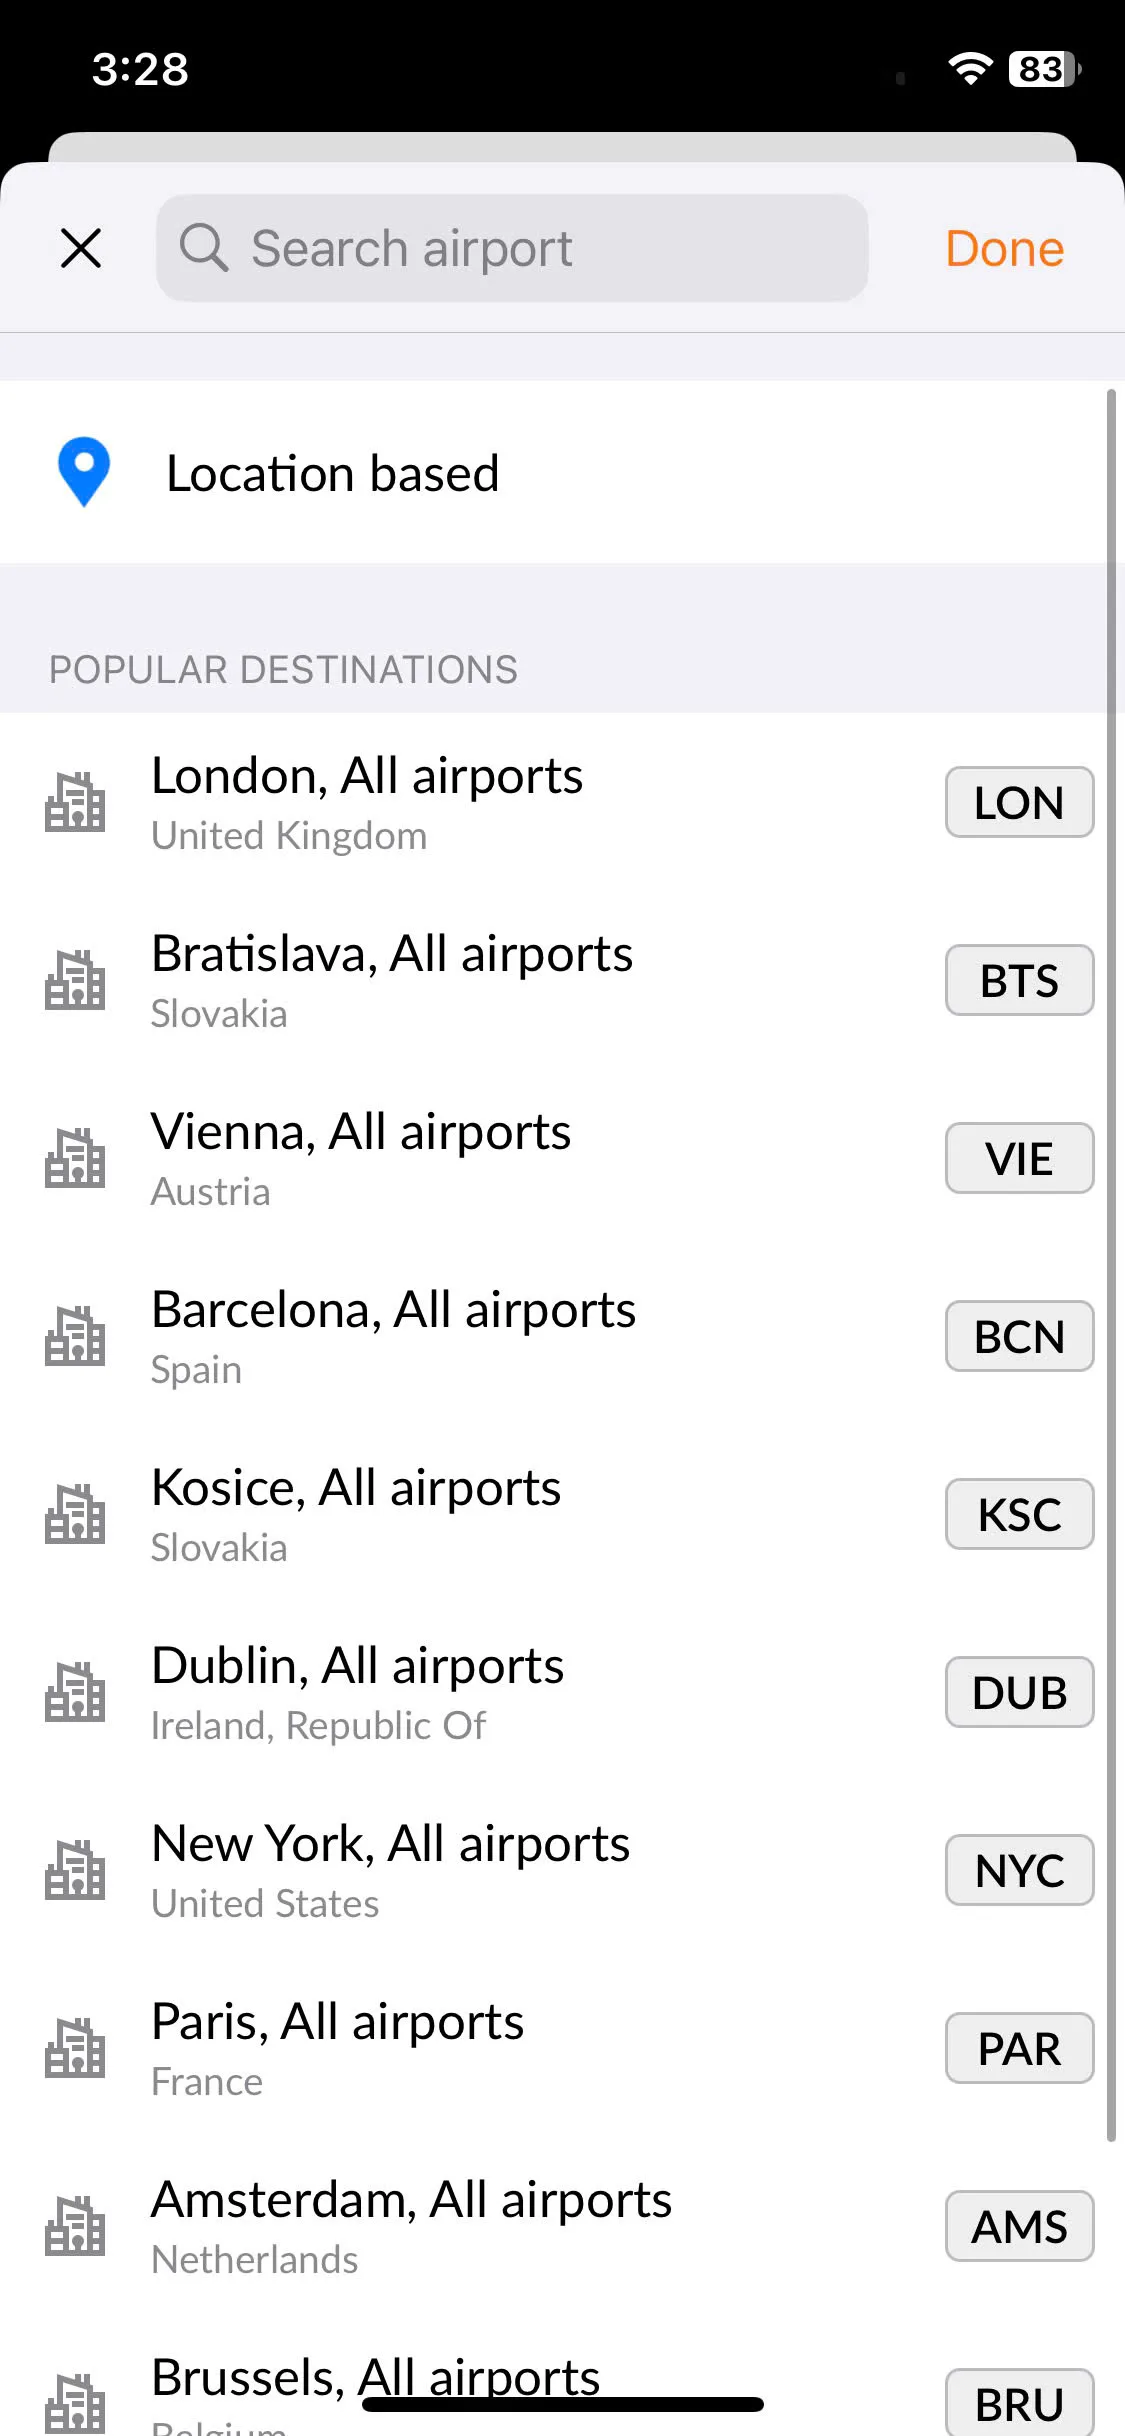1125x2436 pixels.
Task: Tap the city icon beside New York
Action: 75,1870
